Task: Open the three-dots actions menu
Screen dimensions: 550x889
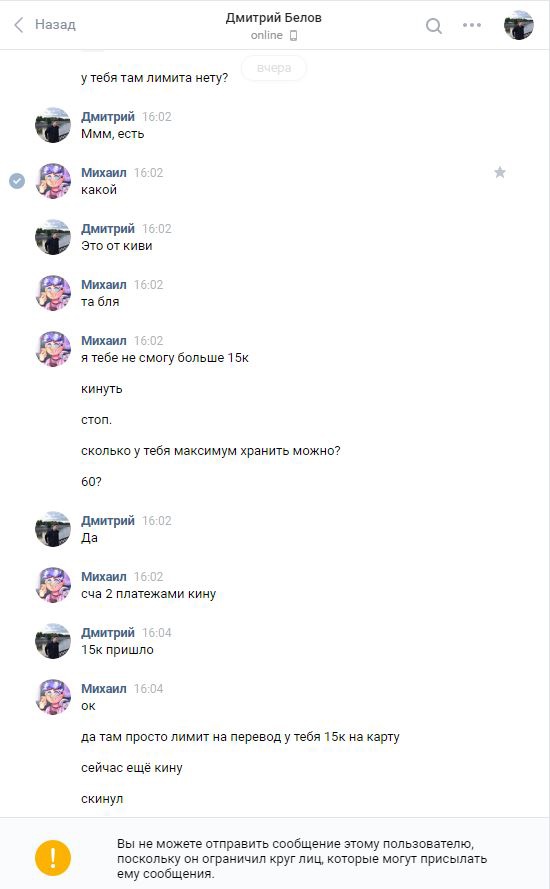Action: (472, 25)
